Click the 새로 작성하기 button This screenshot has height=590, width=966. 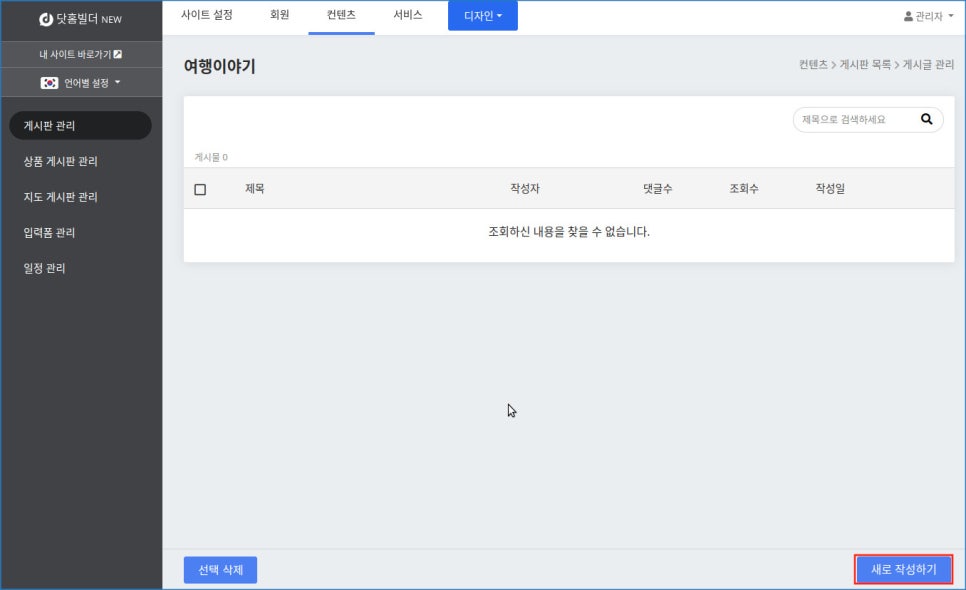click(x=903, y=569)
